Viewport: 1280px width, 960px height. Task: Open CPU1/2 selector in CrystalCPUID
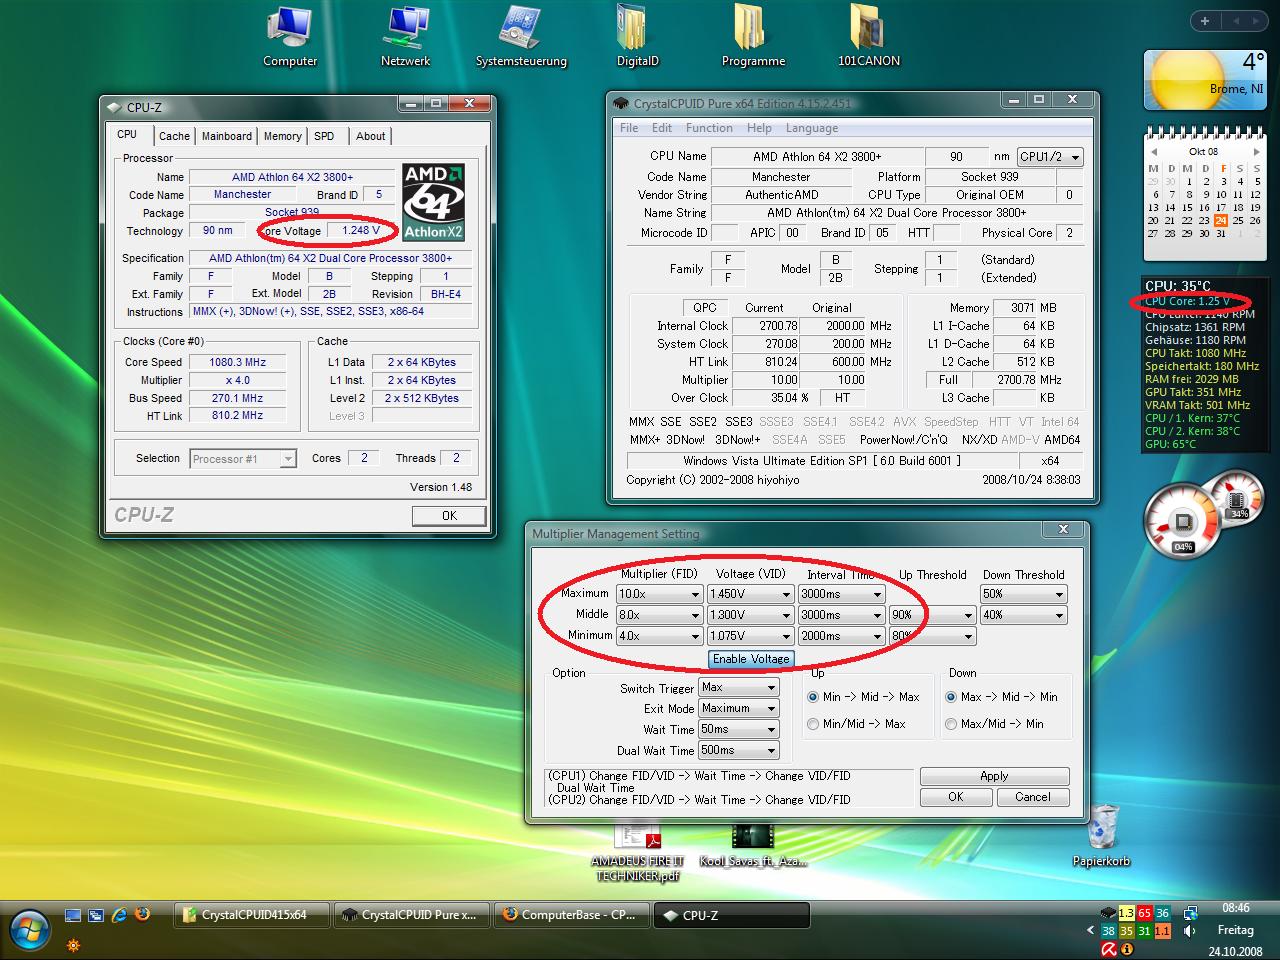(x=1050, y=157)
